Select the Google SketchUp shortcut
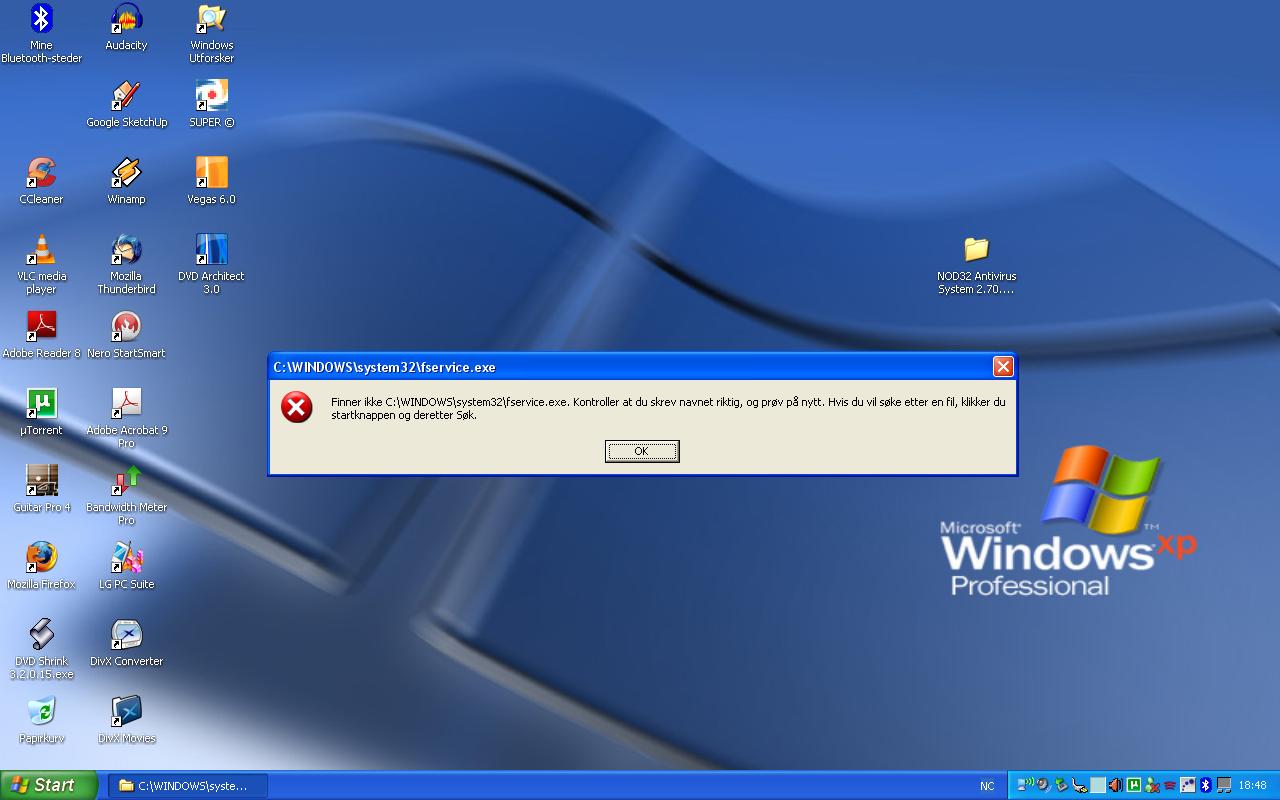1280x800 pixels. point(126,104)
